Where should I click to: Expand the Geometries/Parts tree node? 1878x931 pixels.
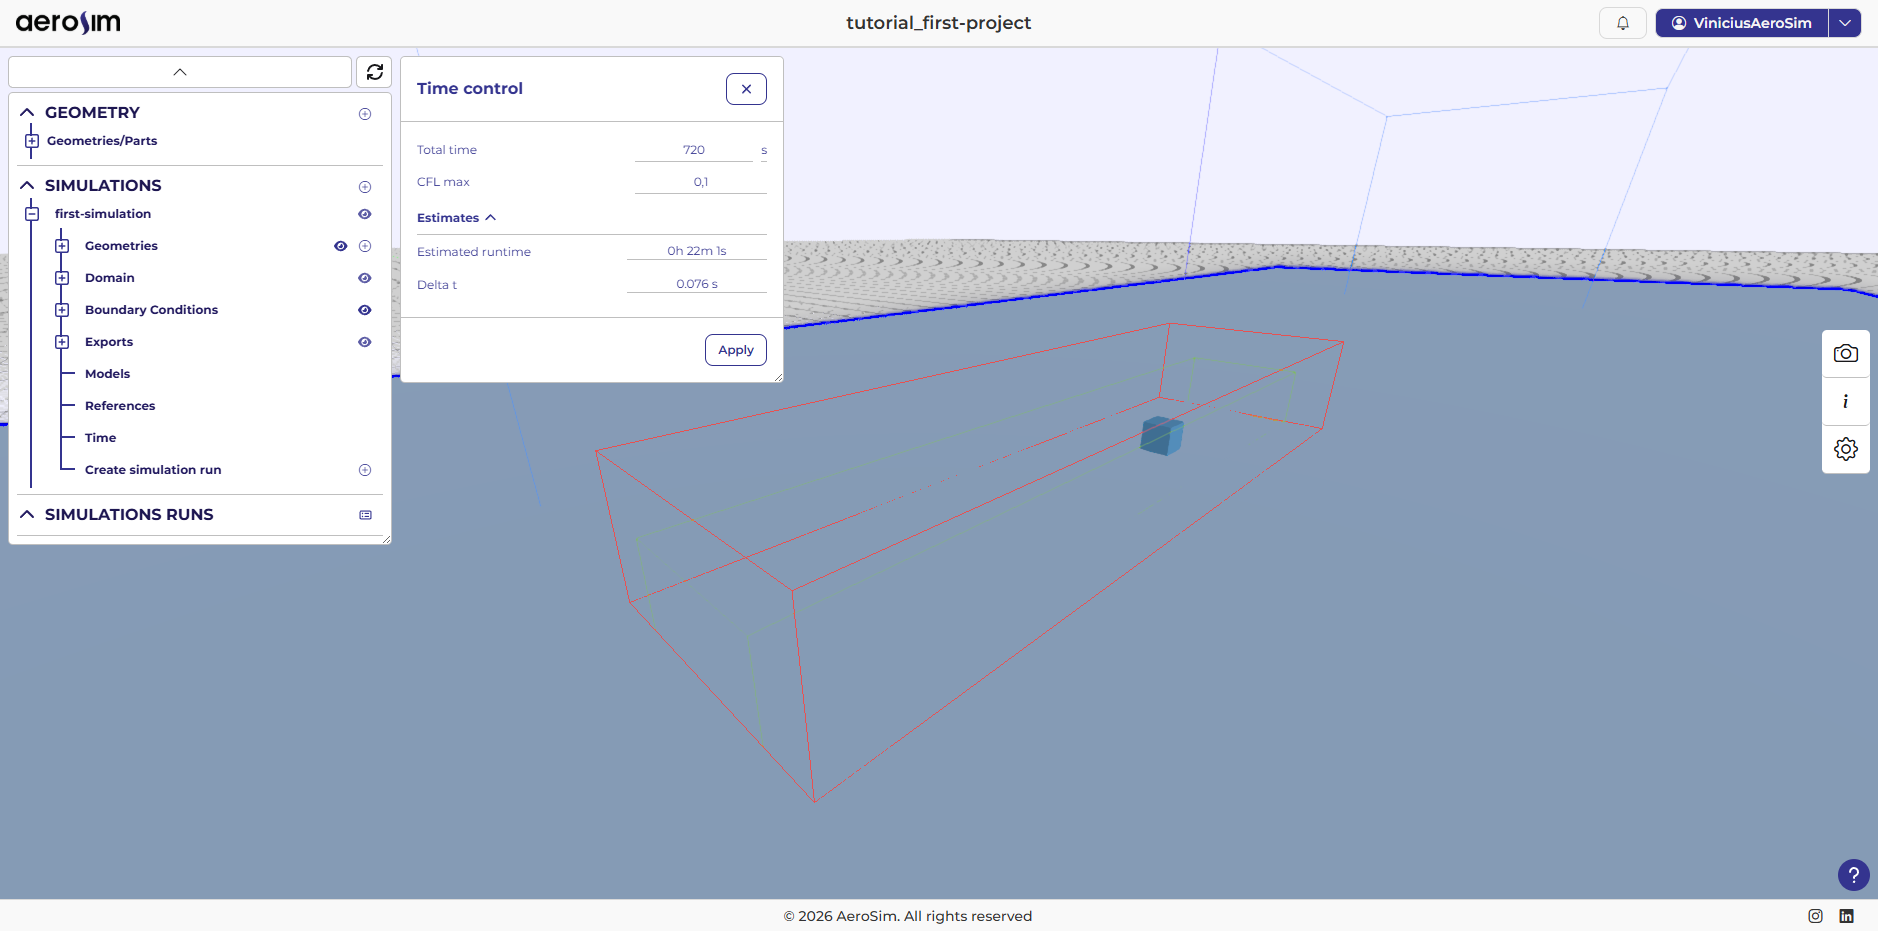tap(32, 141)
